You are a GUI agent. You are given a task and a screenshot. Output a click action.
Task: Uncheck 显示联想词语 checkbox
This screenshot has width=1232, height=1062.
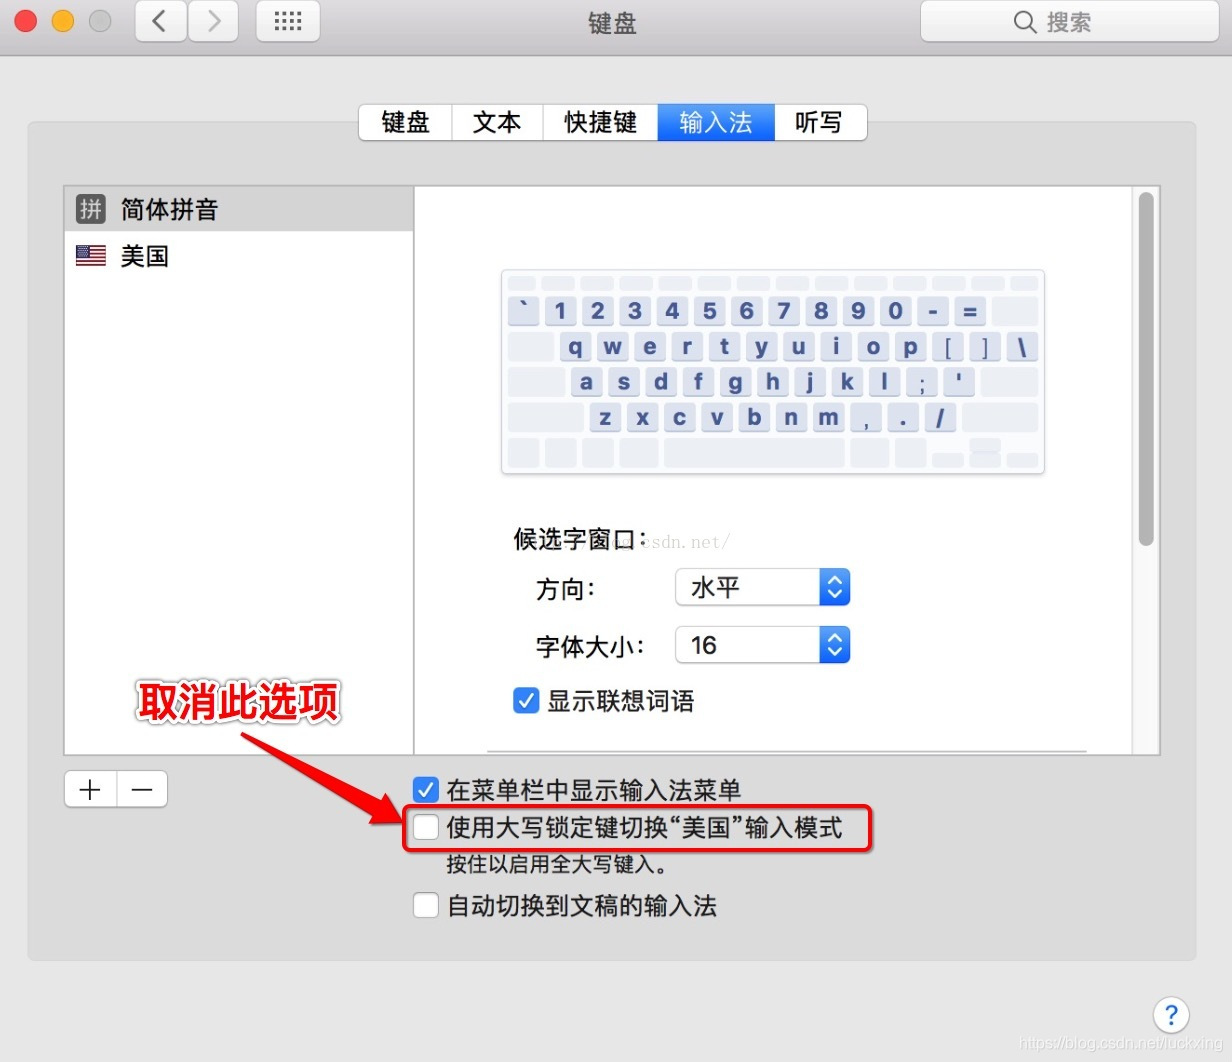526,700
